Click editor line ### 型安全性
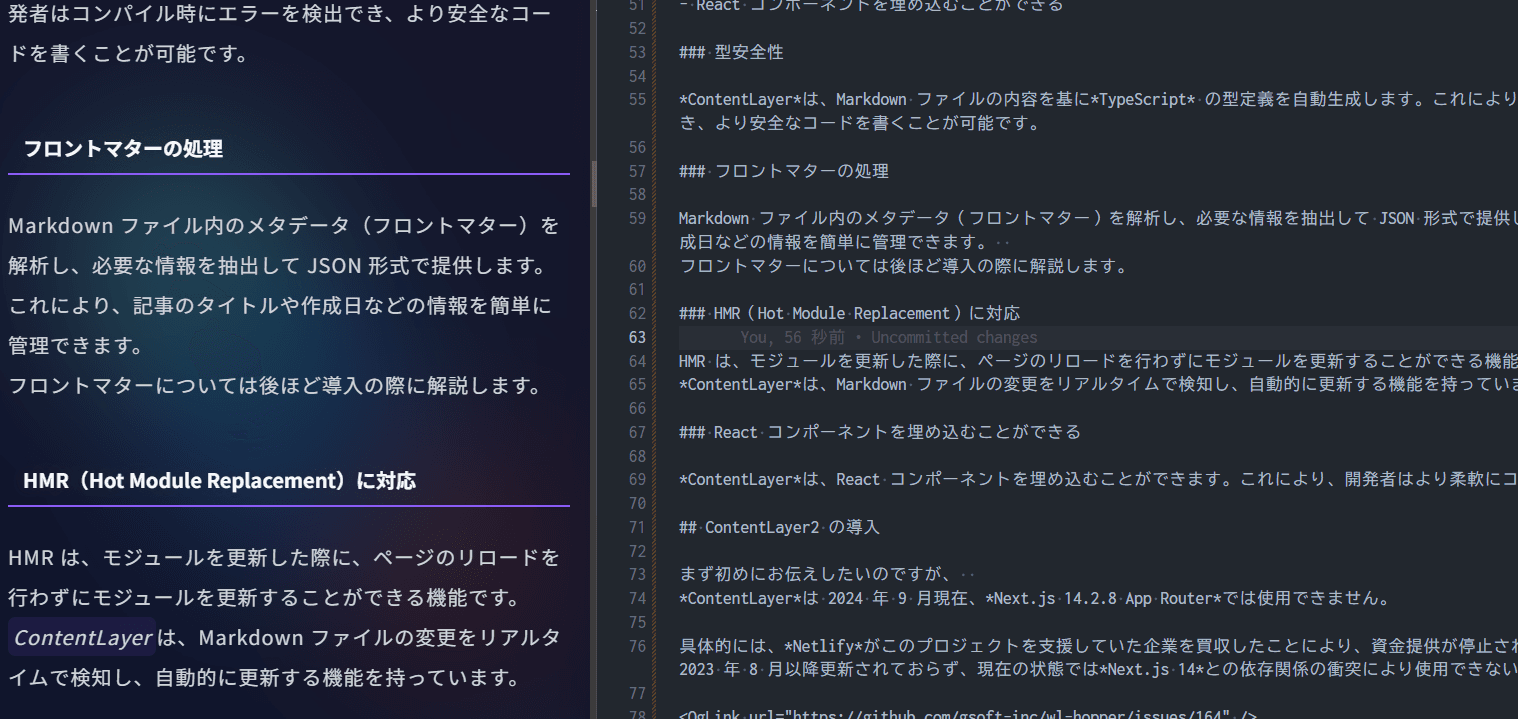The height and width of the screenshot is (719, 1518). (x=730, y=52)
